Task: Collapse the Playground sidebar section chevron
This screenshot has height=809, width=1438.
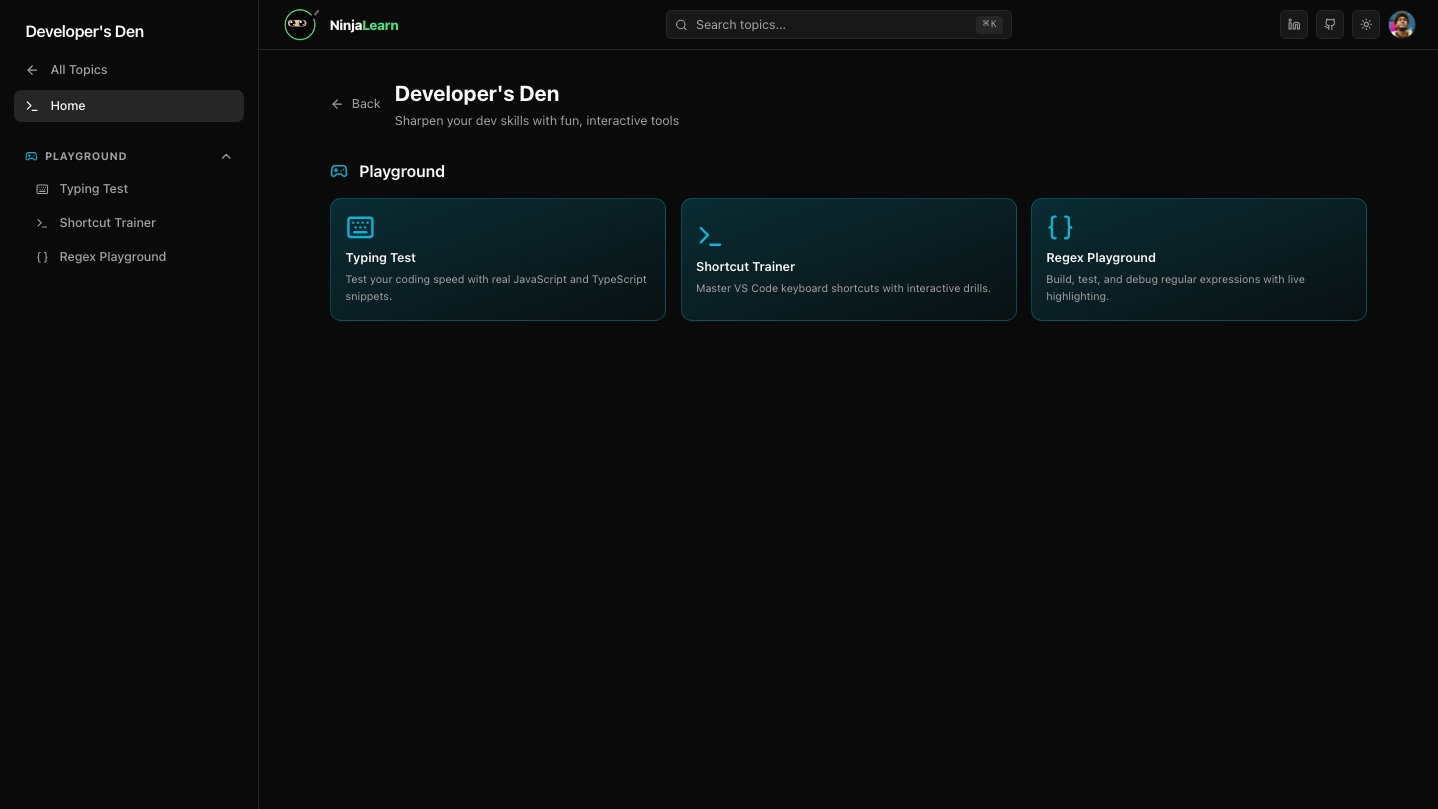Action: 226,156
